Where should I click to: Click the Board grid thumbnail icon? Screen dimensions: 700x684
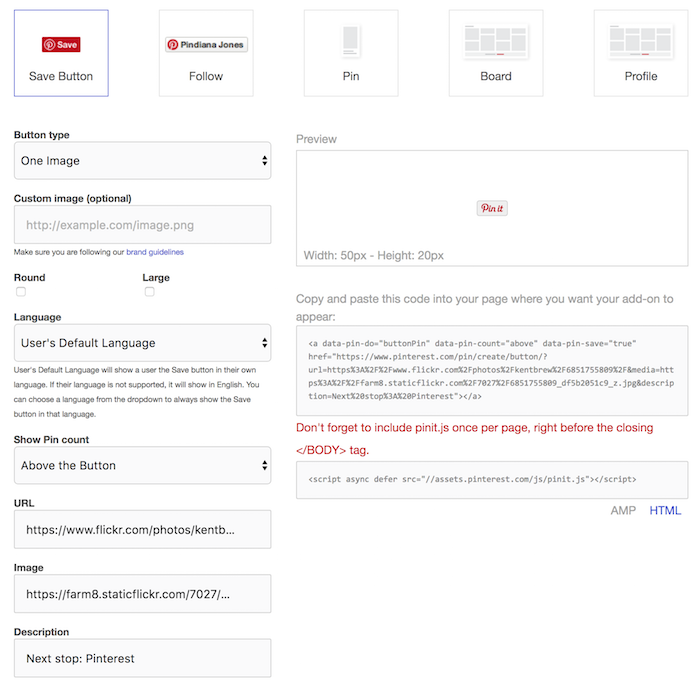click(x=496, y=42)
